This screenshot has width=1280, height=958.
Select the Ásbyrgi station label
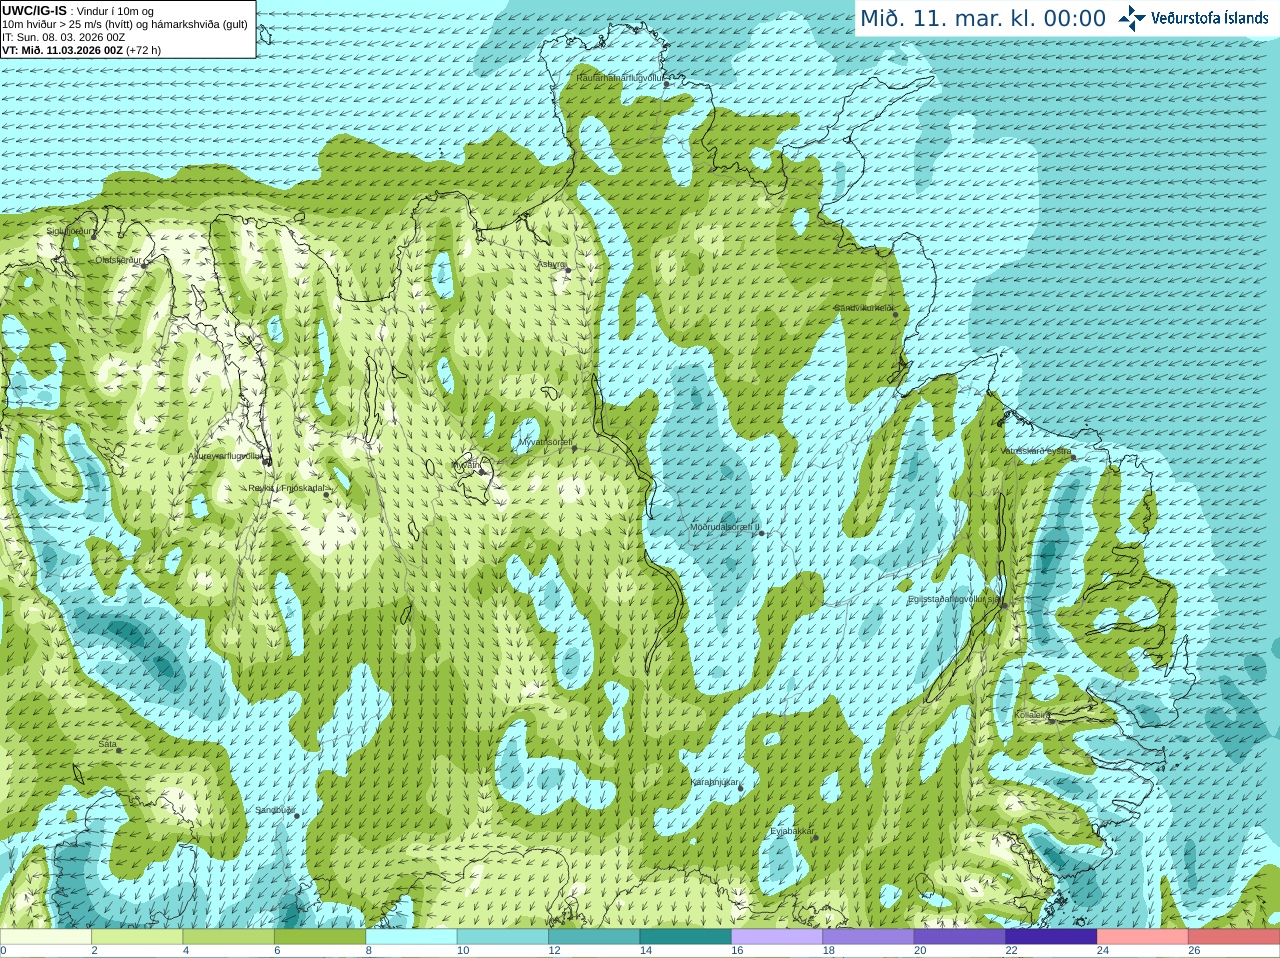552,264
